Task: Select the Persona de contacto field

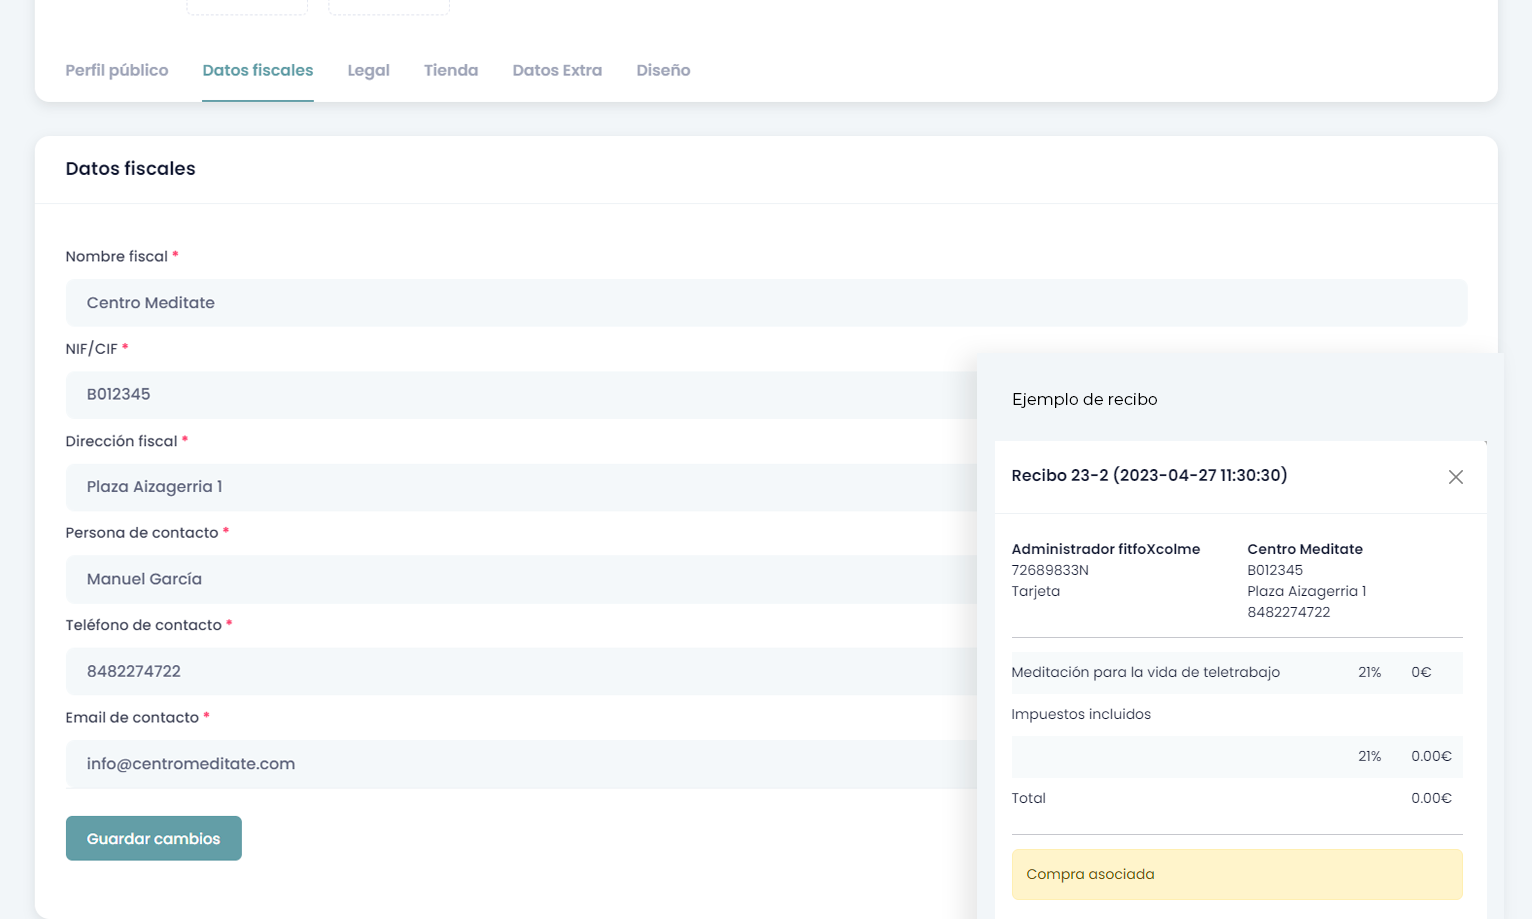Action: (520, 579)
